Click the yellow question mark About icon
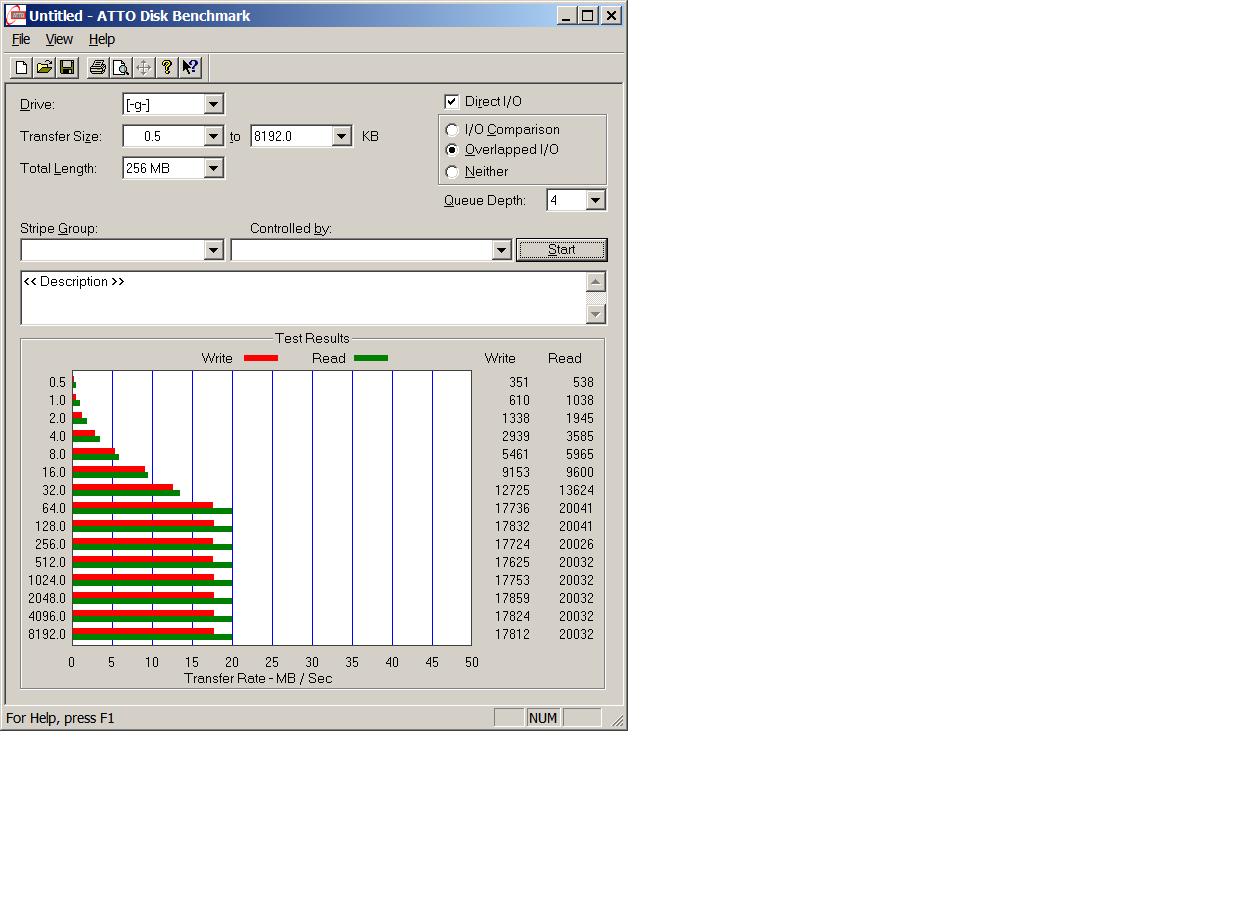This screenshot has height=904, width=1244. pyautogui.click(x=167, y=67)
